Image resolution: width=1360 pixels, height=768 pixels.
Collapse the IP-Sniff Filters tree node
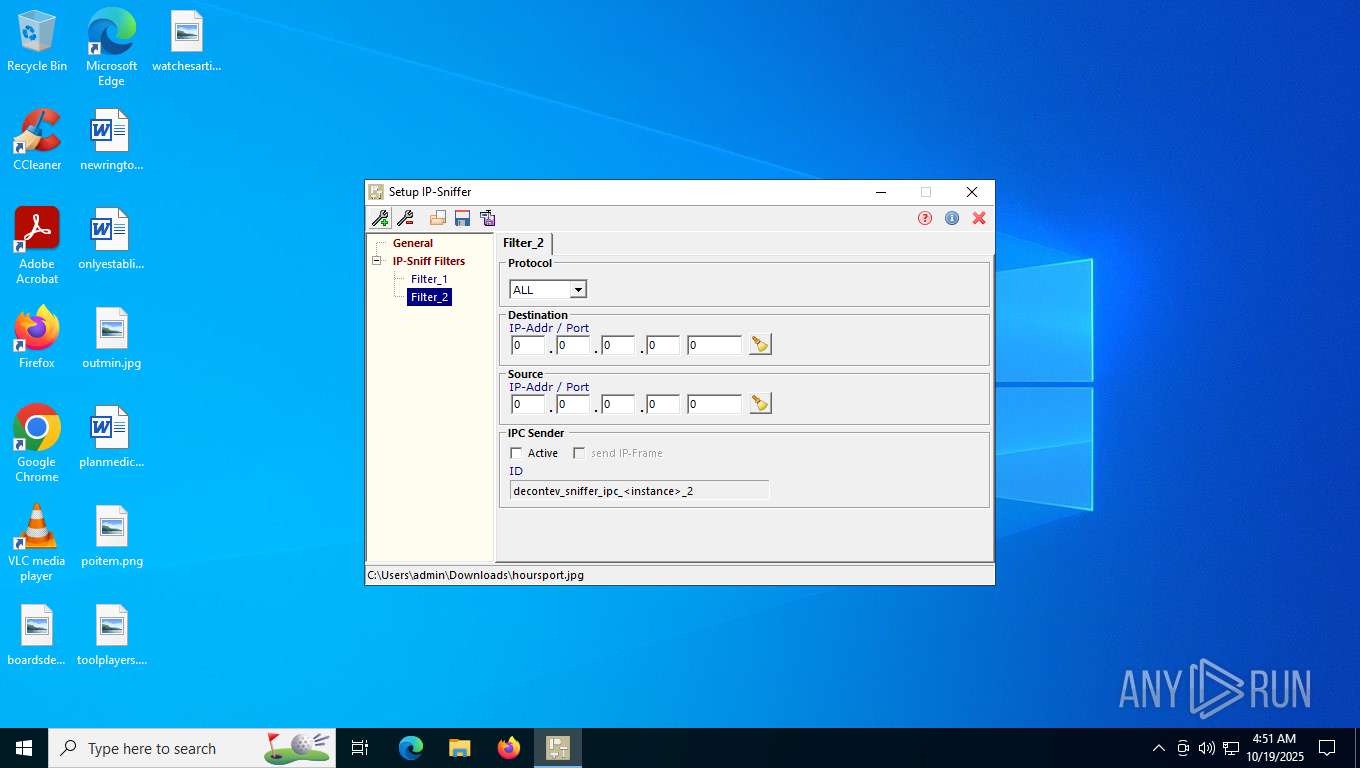[x=376, y=261]
